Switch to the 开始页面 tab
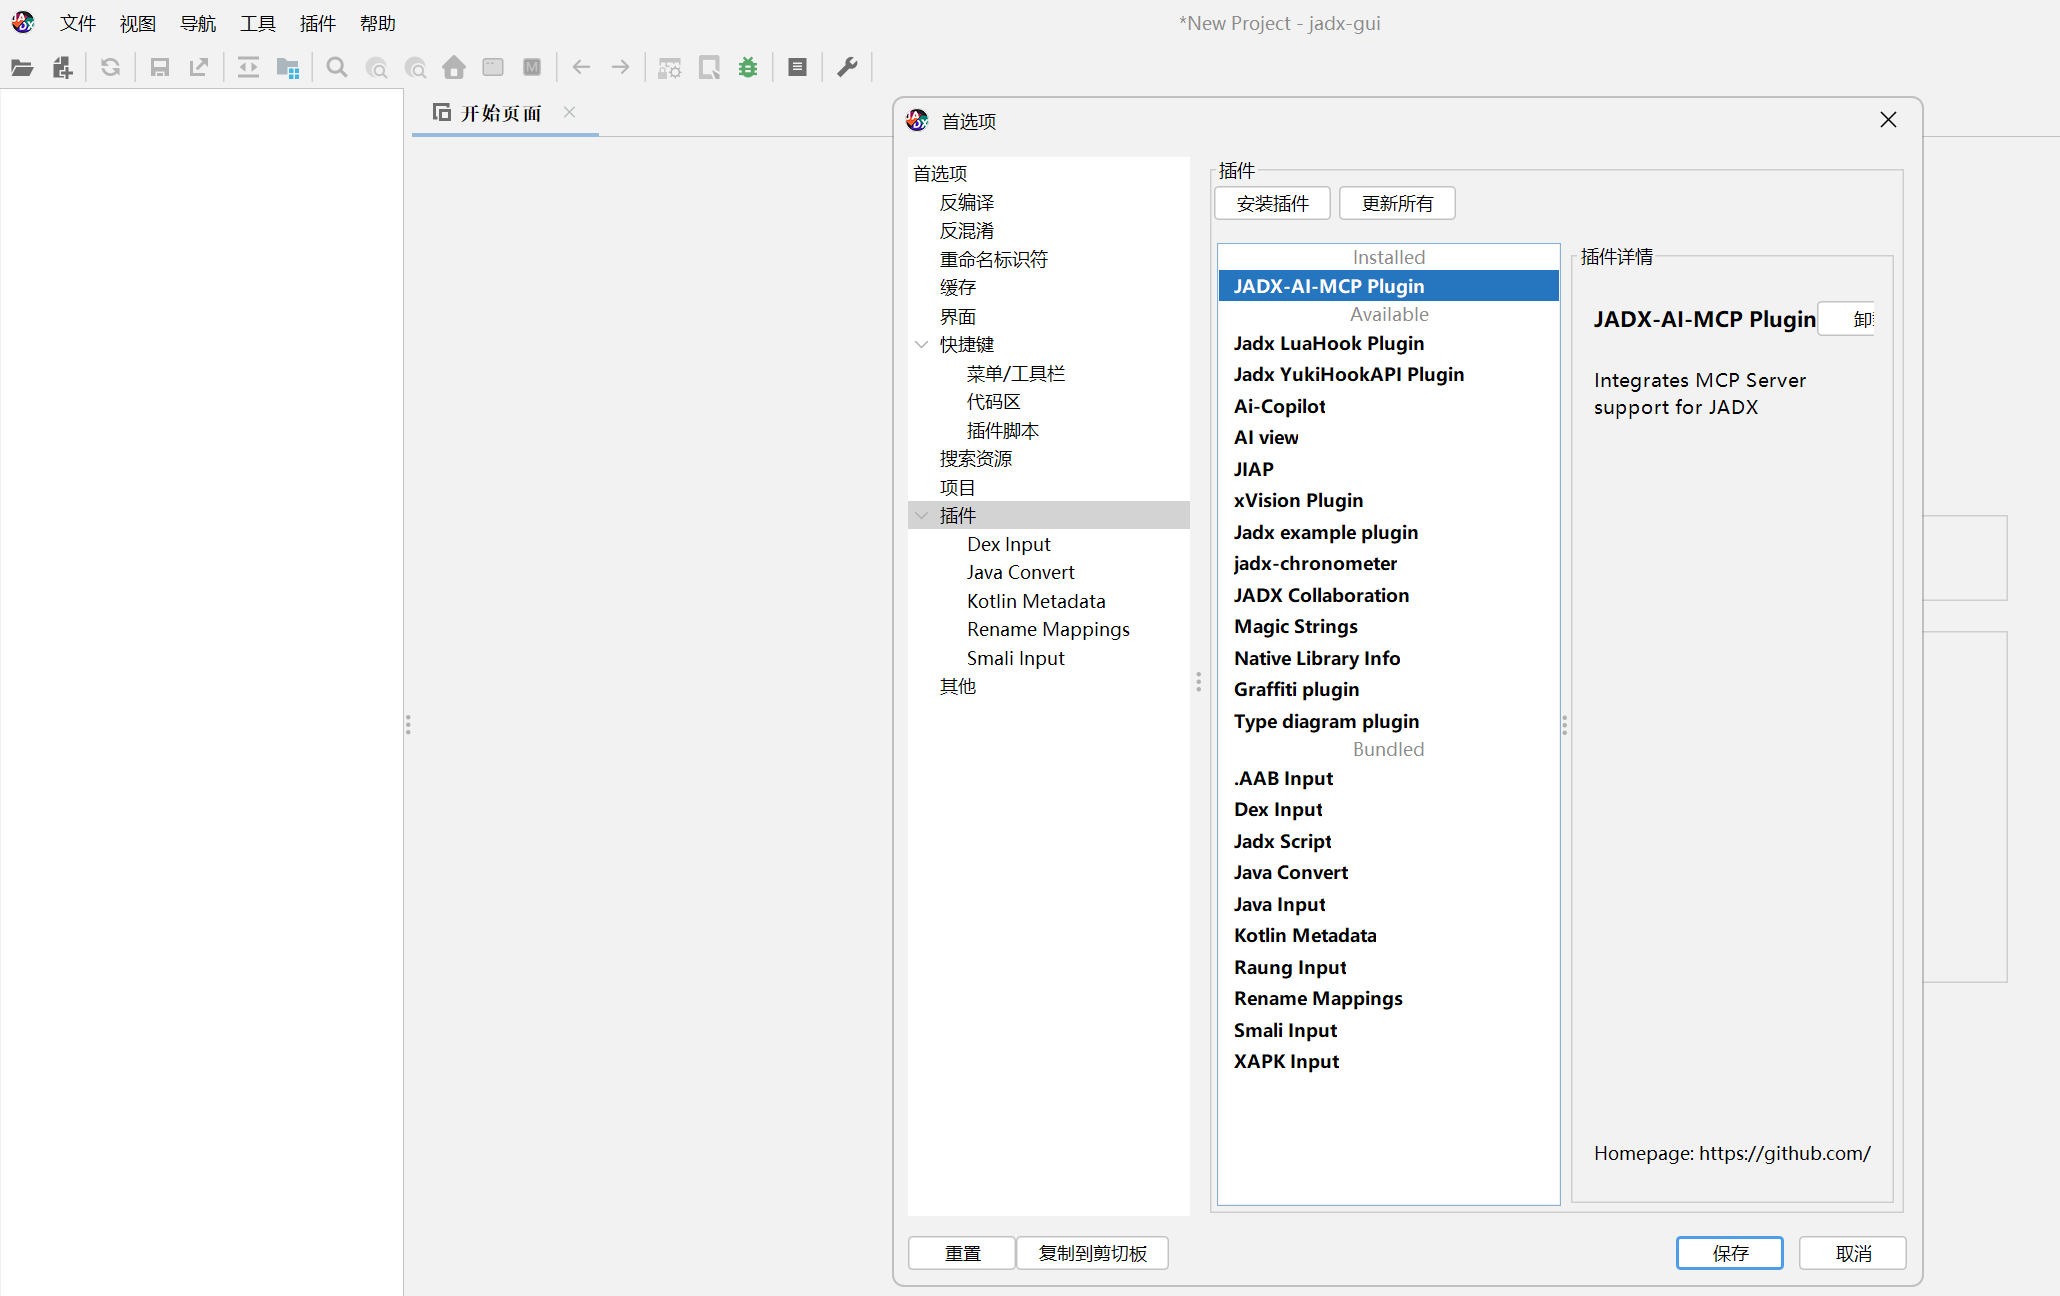 tap(500, 113)
